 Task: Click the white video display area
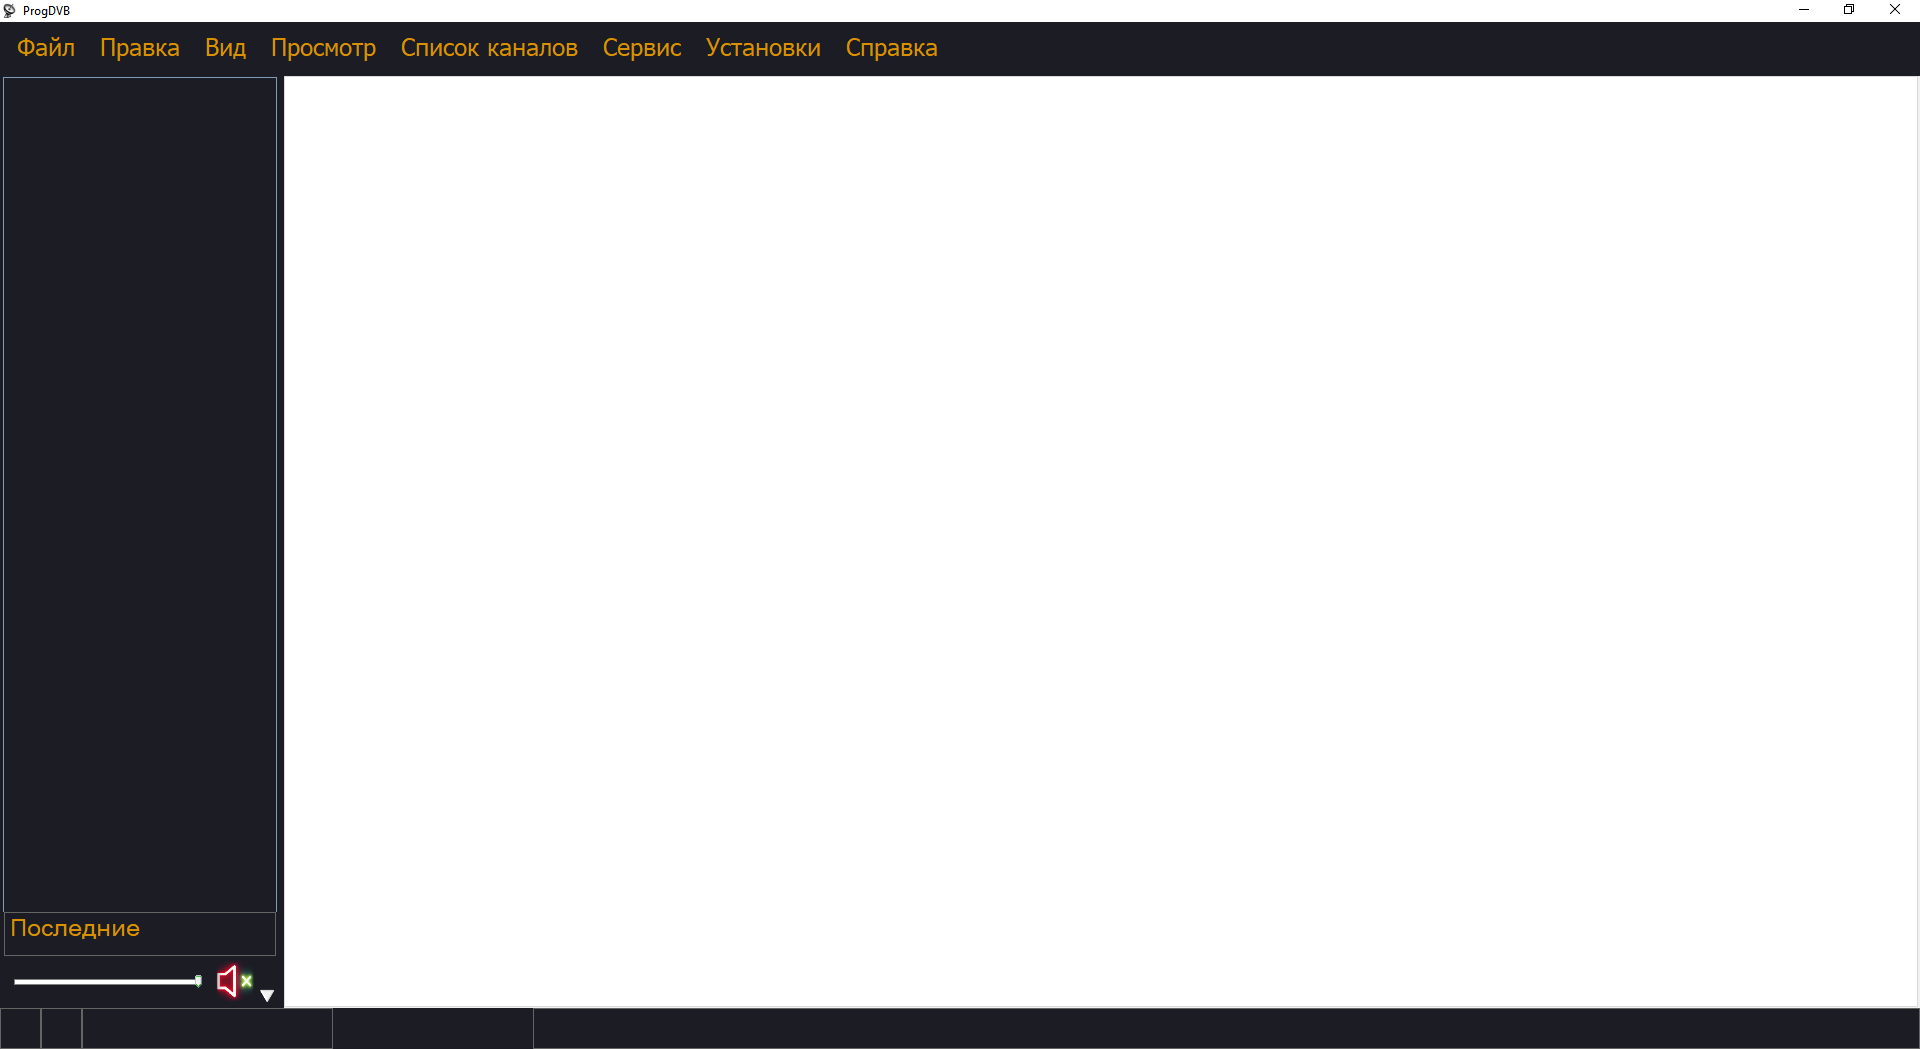pos(1100,540)
